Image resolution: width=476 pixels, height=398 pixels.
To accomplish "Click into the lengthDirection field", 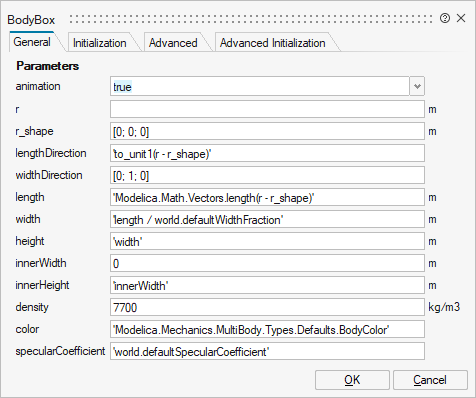I will click(267, 153).
